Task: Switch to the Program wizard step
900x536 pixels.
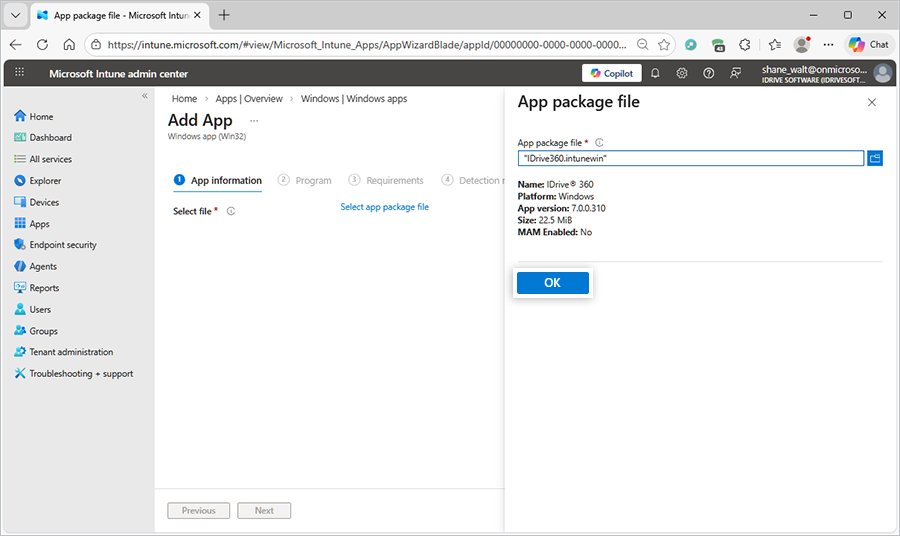Action: pos(312,181)
